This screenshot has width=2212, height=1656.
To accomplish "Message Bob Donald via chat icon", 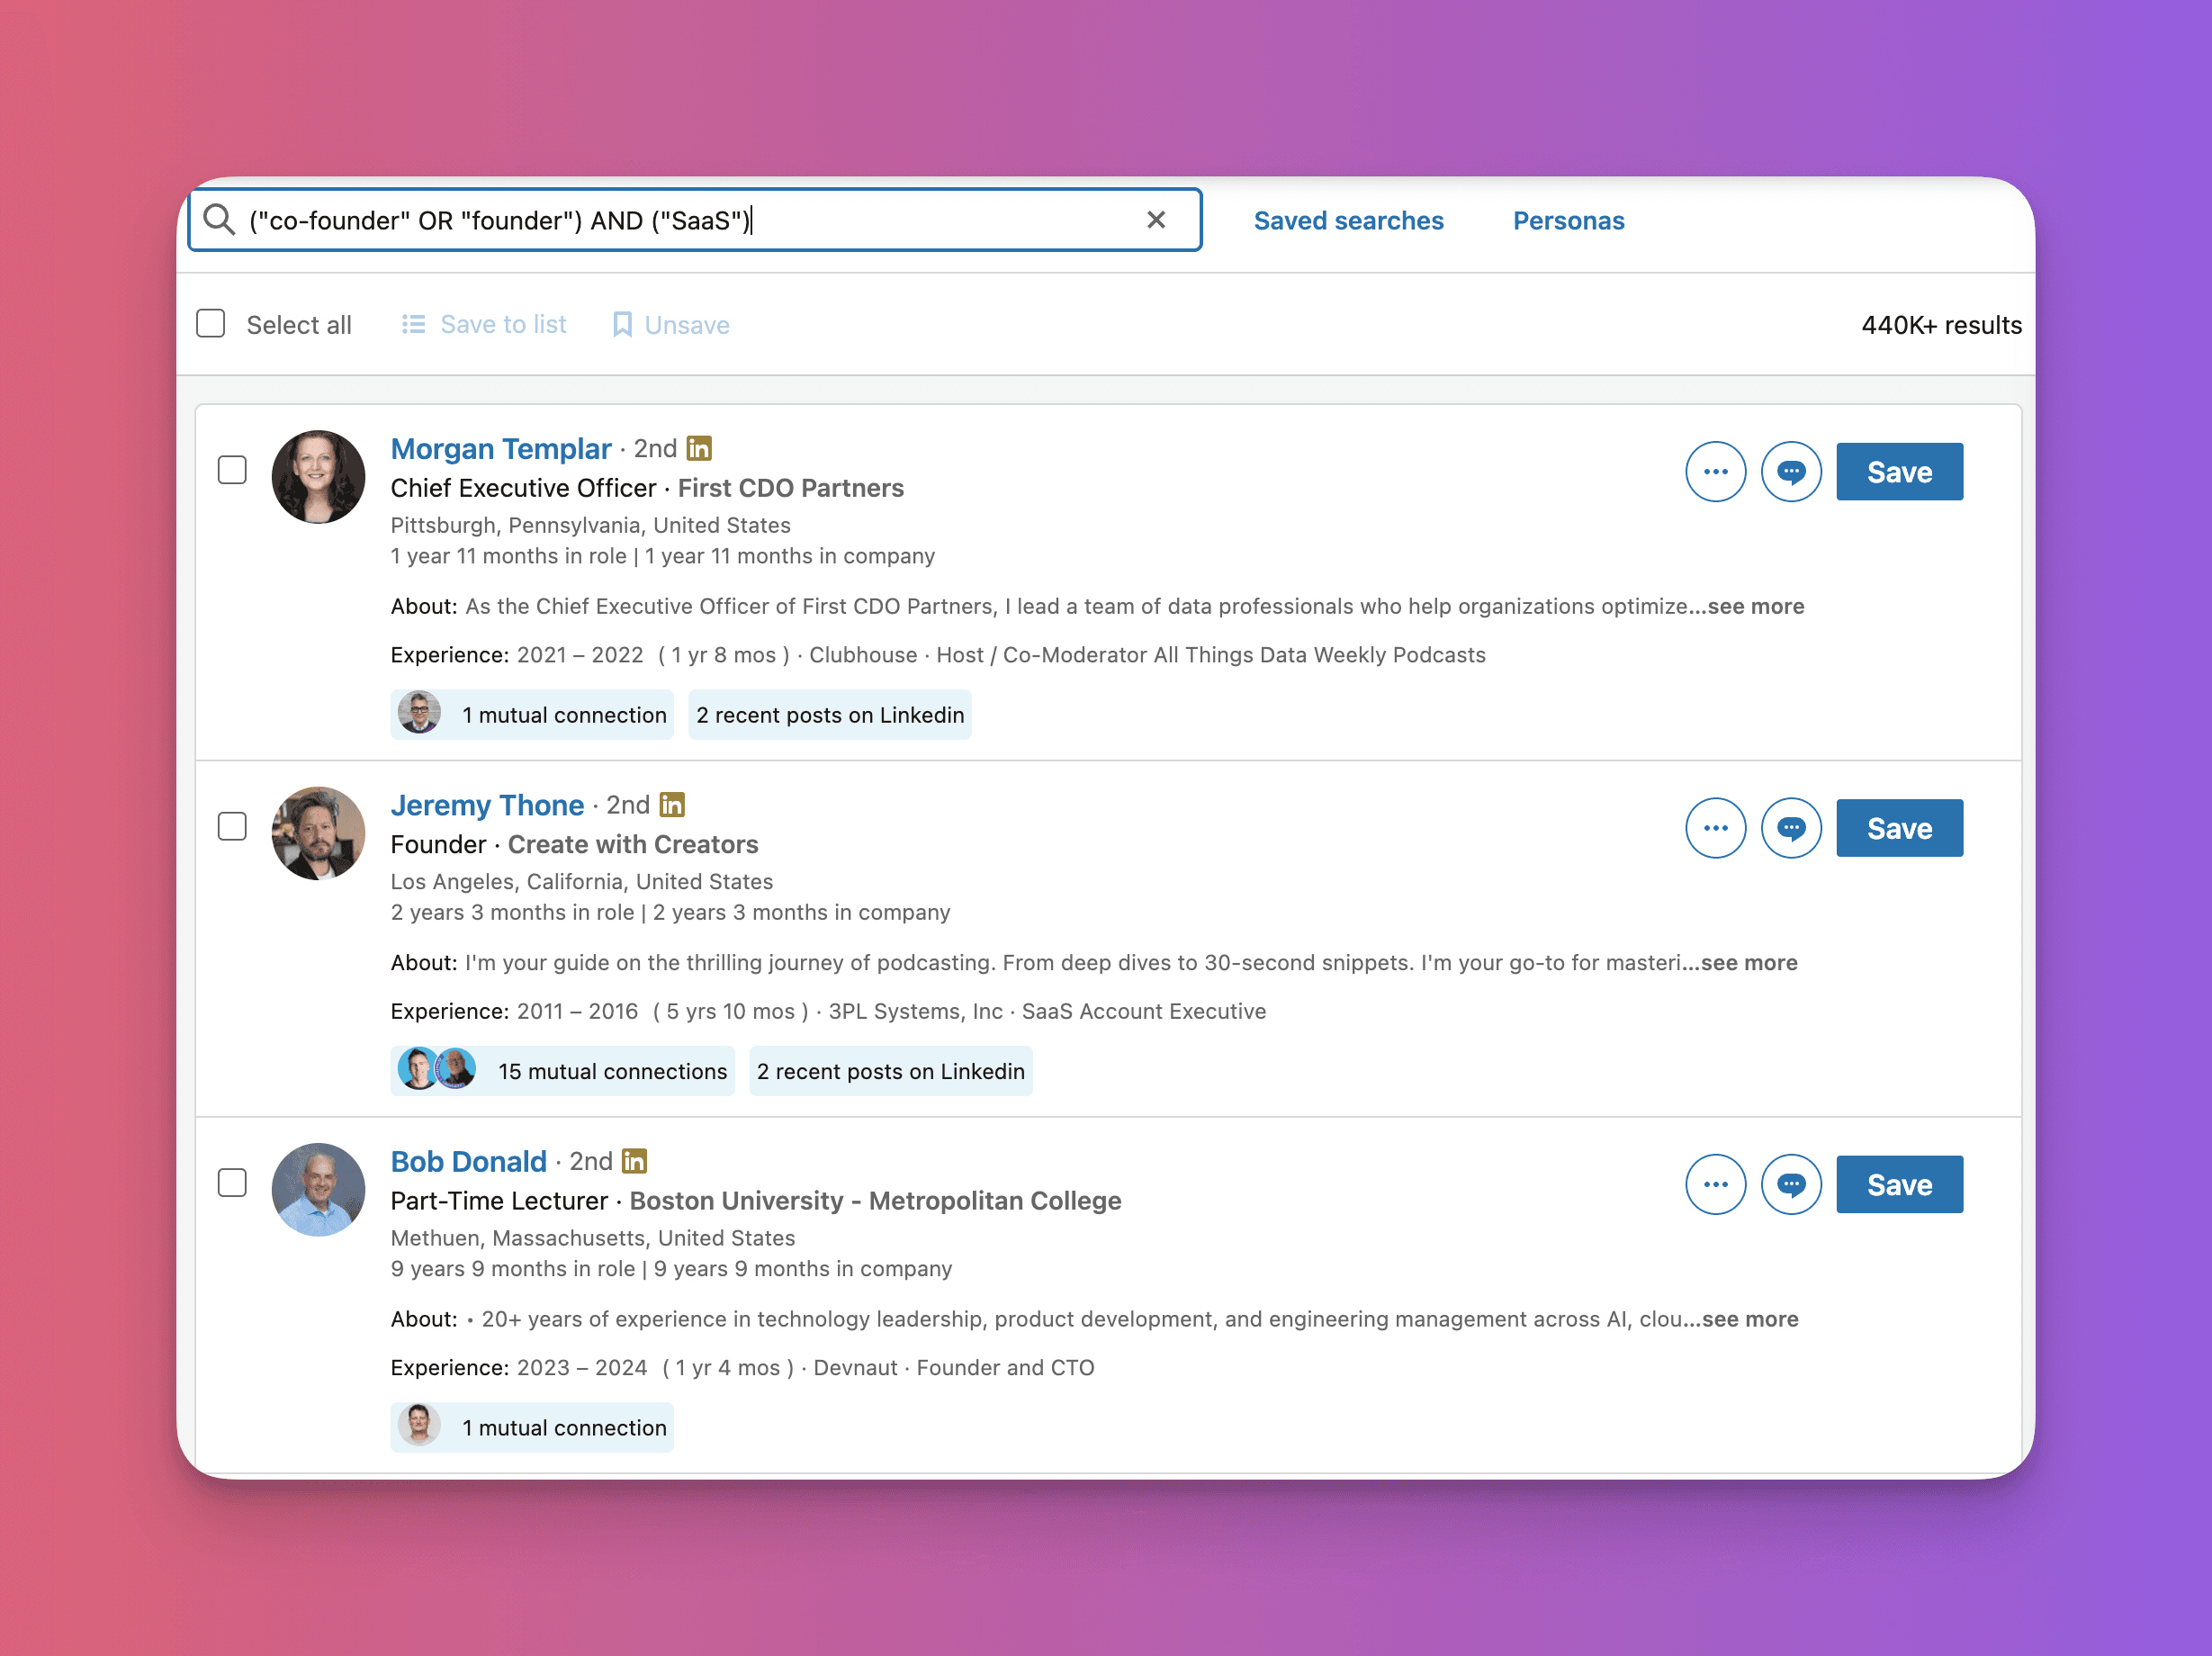I will [x=1790, y=1185].
